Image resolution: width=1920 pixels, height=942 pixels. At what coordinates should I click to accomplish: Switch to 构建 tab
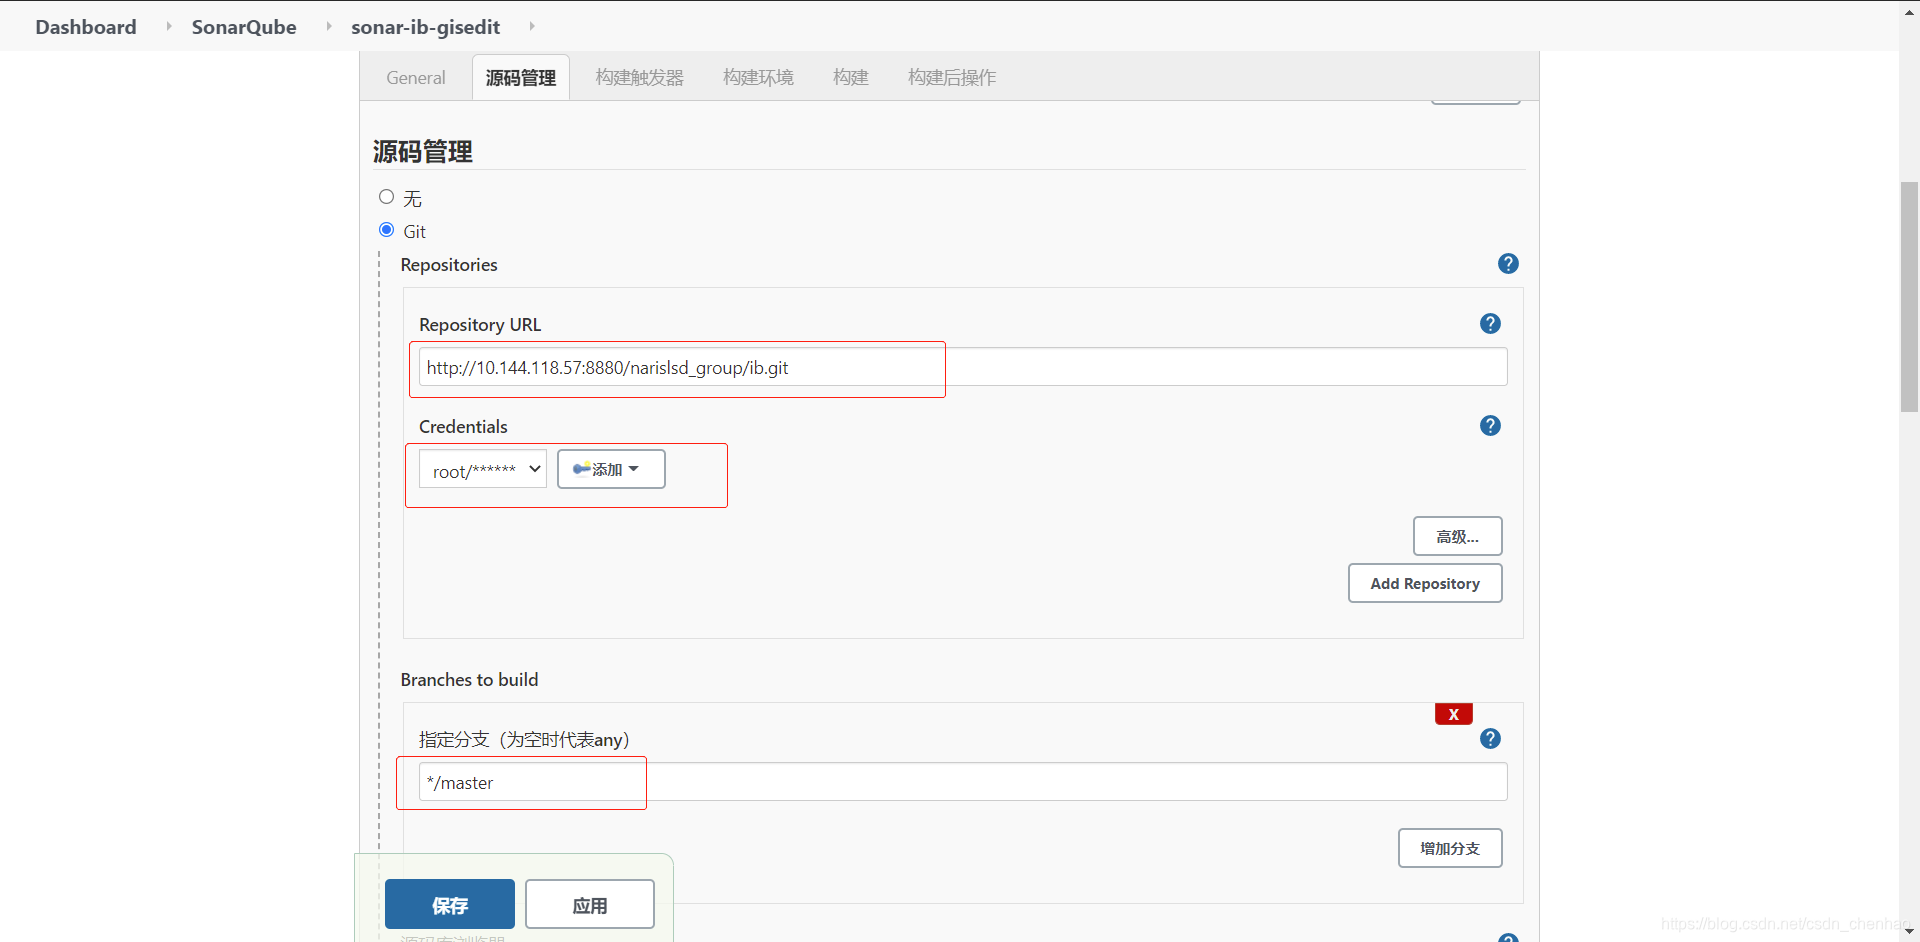[851, 78]
